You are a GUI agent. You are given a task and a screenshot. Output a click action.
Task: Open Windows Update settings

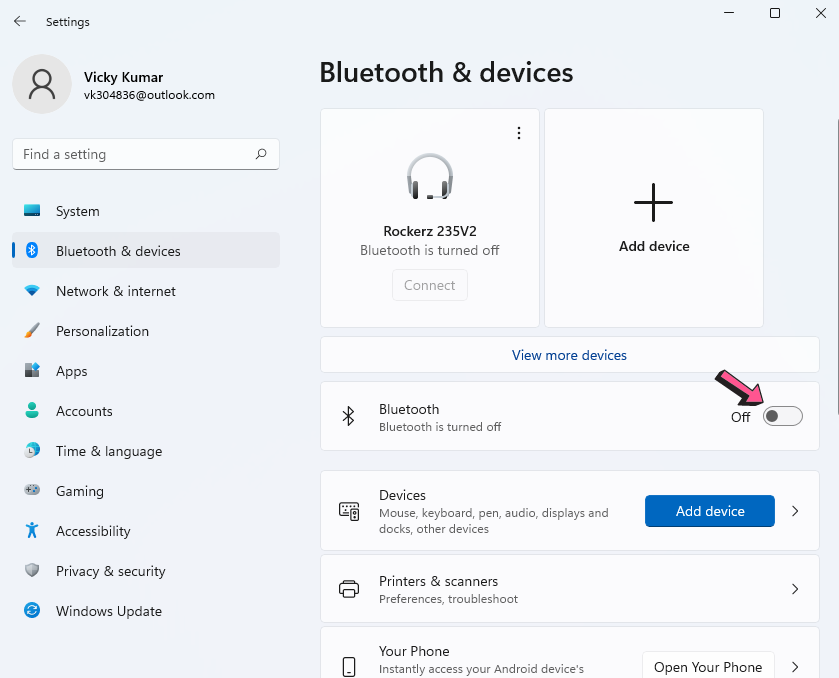tap(146, 611)
